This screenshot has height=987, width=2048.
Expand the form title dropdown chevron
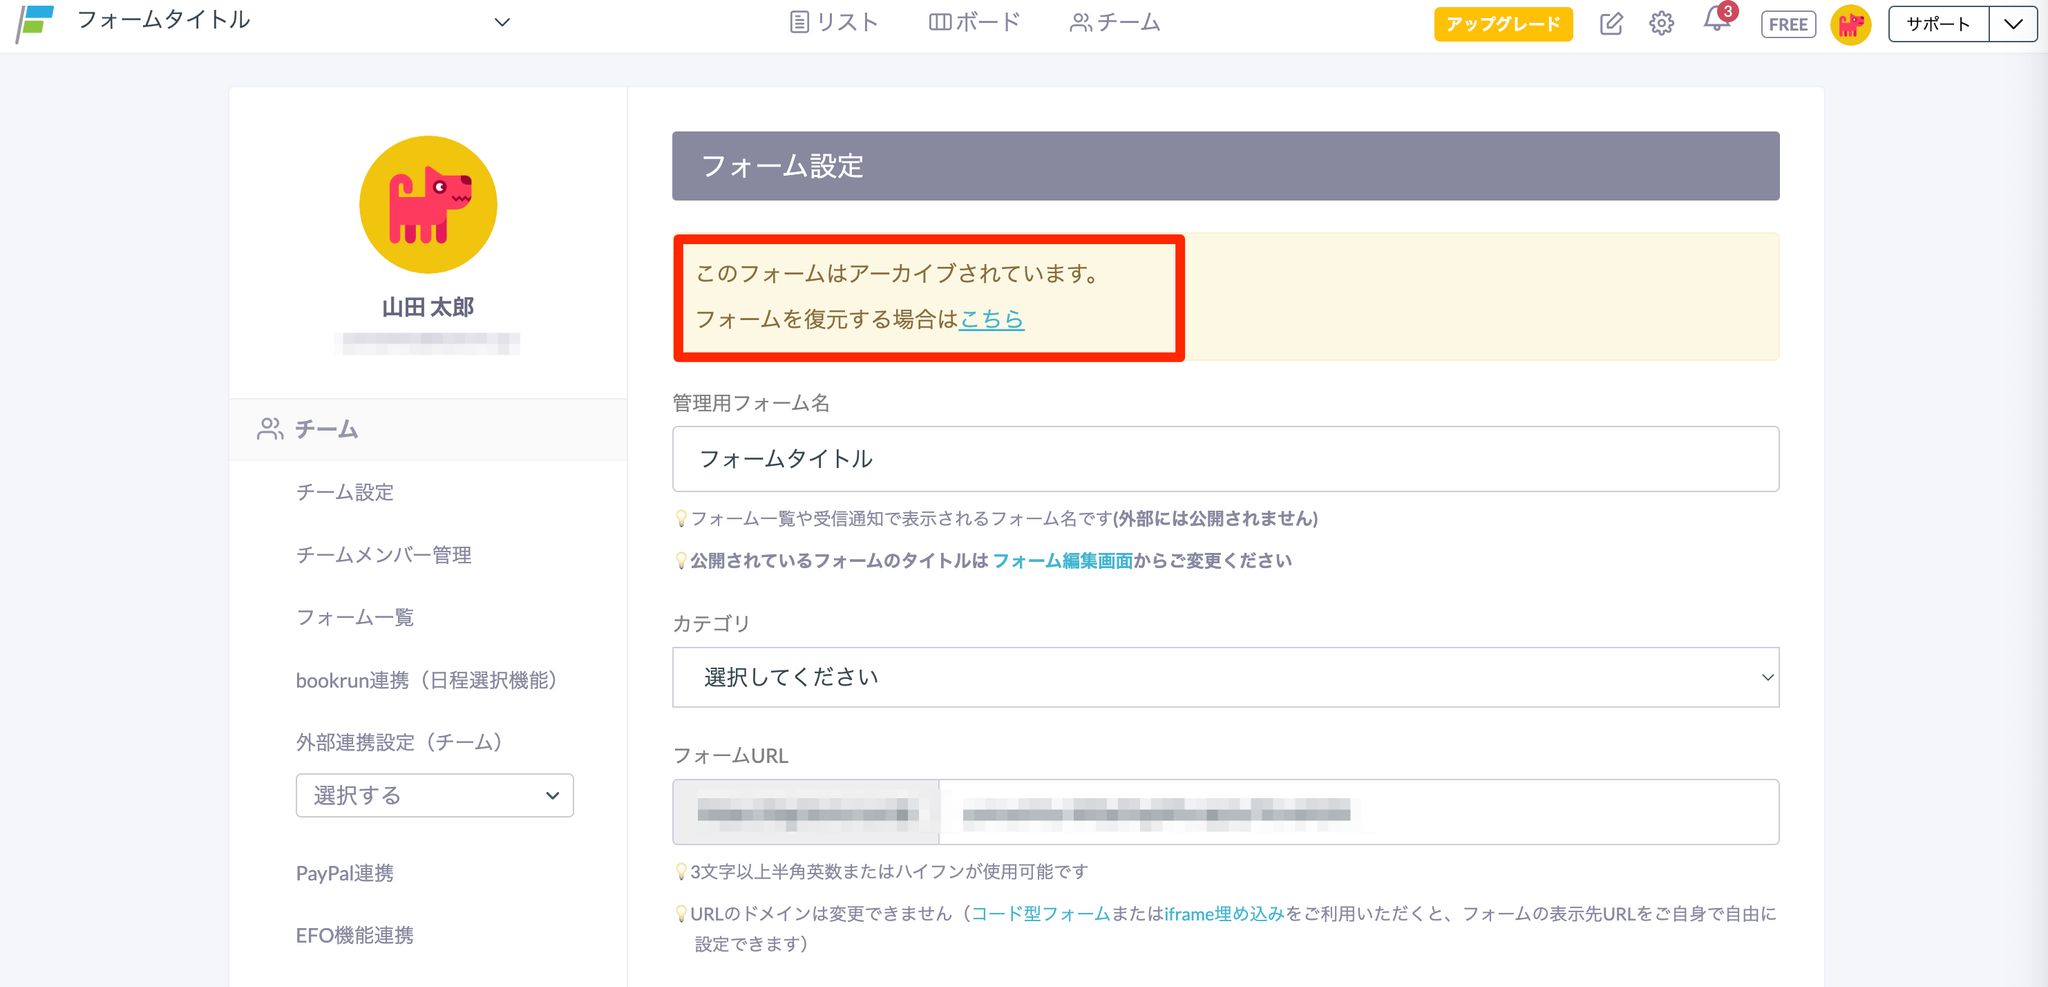[502, 22]
